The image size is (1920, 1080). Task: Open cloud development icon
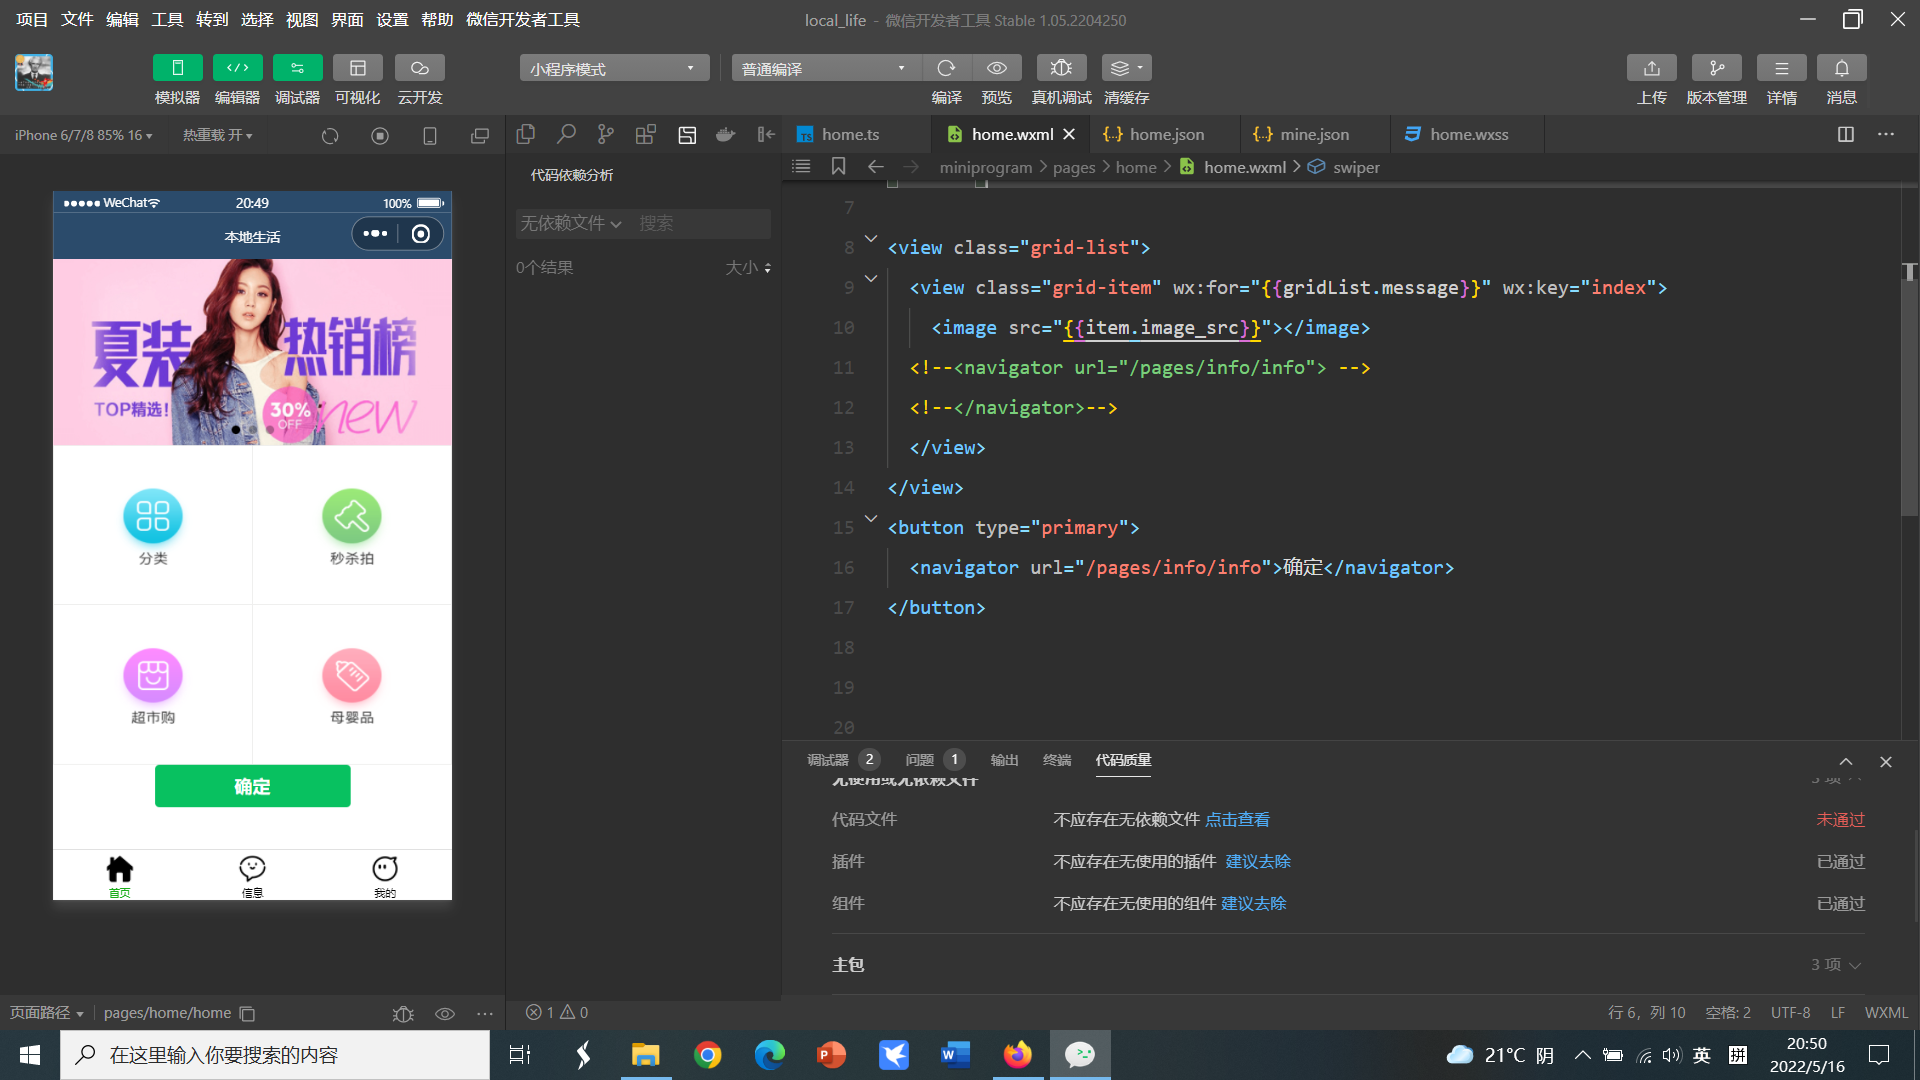point(419,68)
